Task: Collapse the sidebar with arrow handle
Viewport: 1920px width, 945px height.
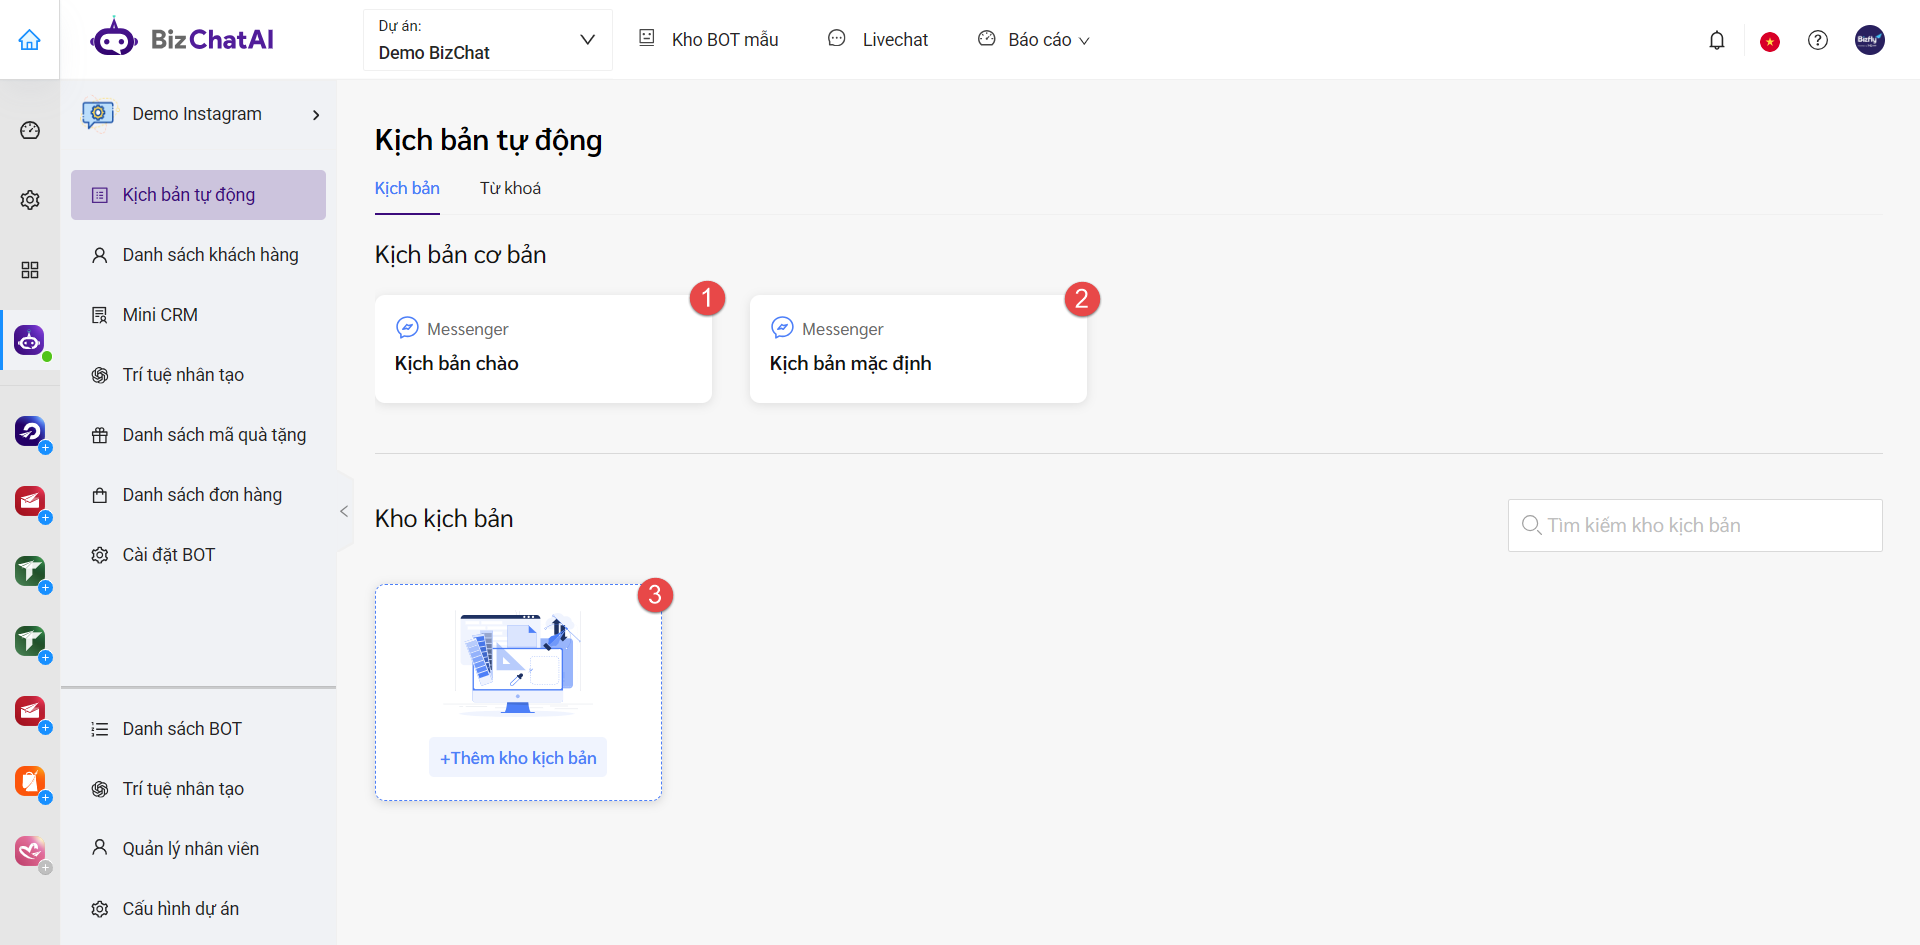Action: (344, 511)
